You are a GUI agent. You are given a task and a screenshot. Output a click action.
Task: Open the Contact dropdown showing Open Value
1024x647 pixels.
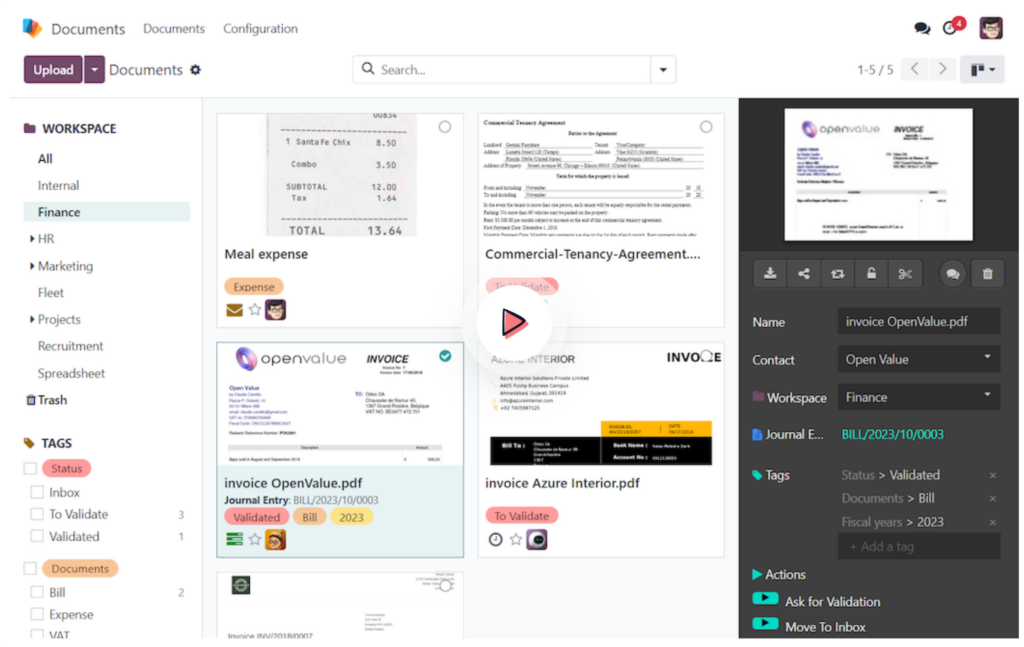pyautogui.click(x=918, y=359)
